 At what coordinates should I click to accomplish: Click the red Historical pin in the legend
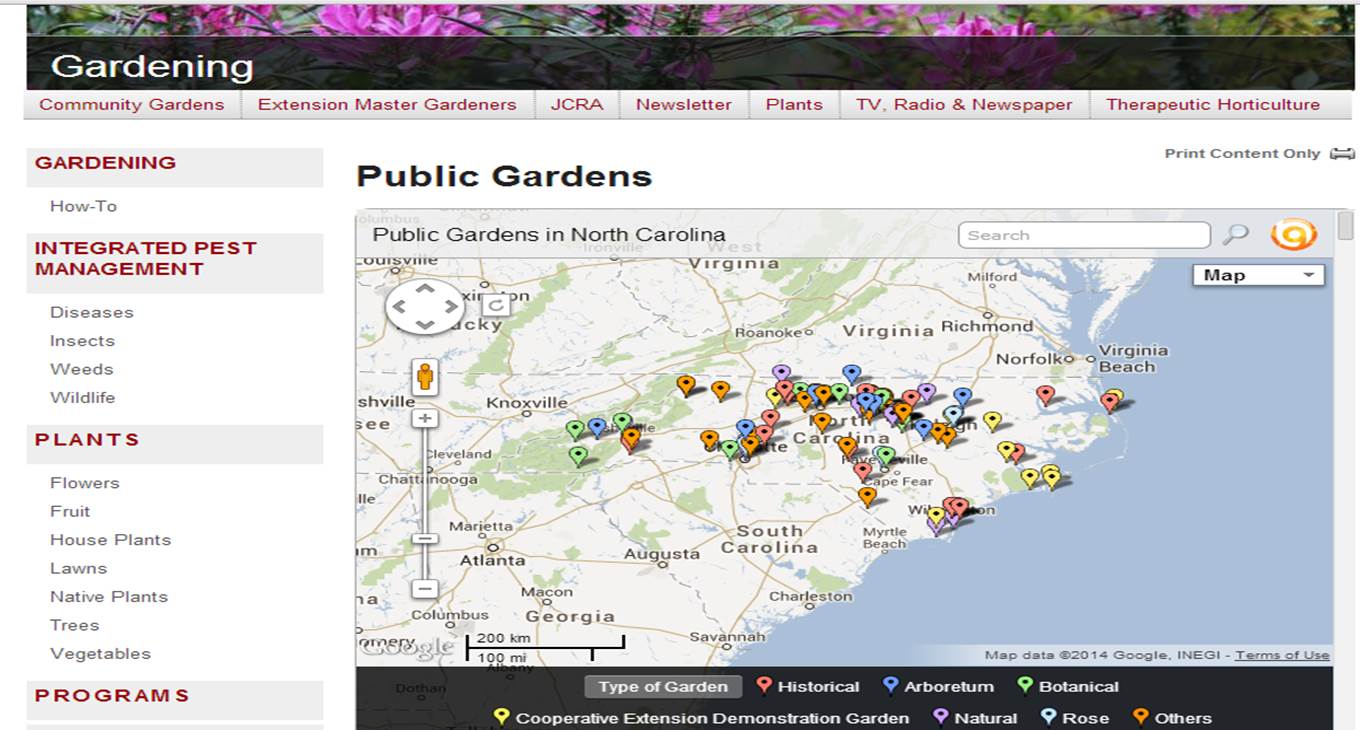coord(764,685)
